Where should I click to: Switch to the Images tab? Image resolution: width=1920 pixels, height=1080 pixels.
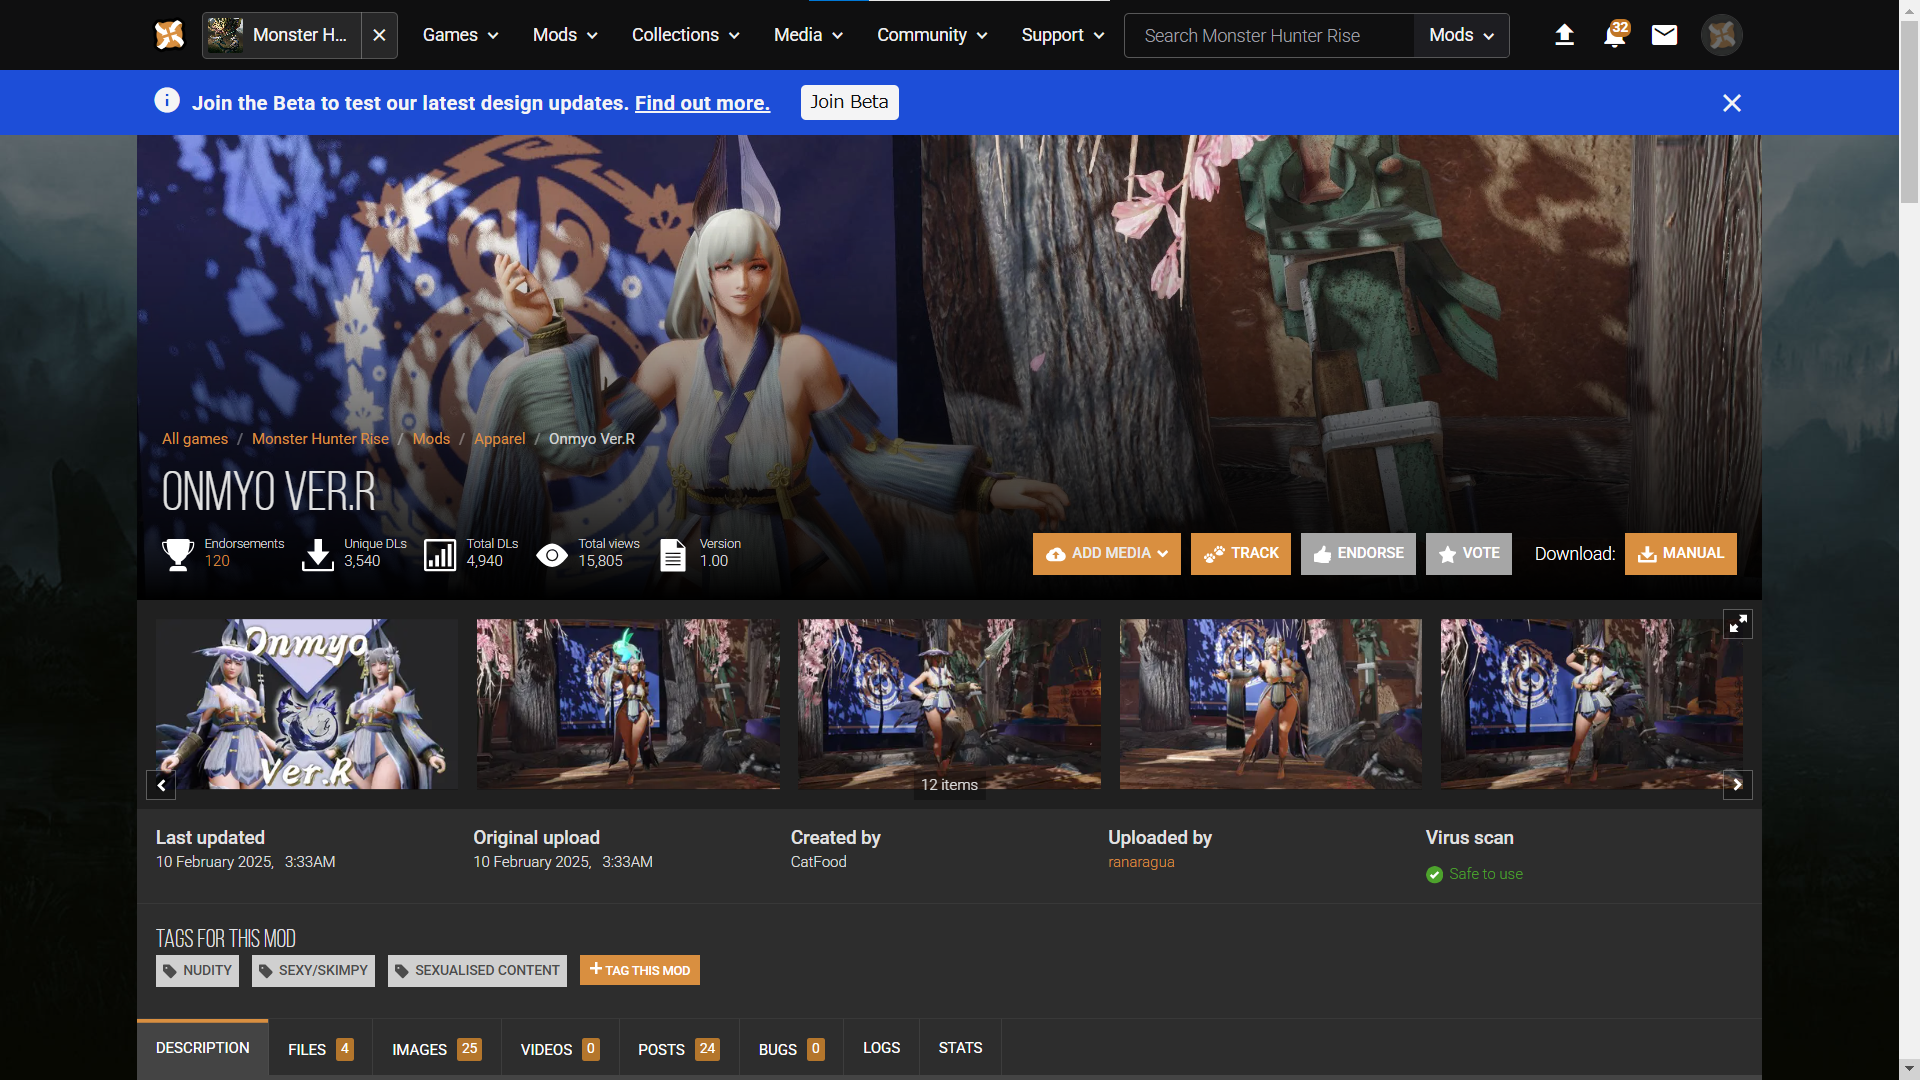tap(436, 1049)
